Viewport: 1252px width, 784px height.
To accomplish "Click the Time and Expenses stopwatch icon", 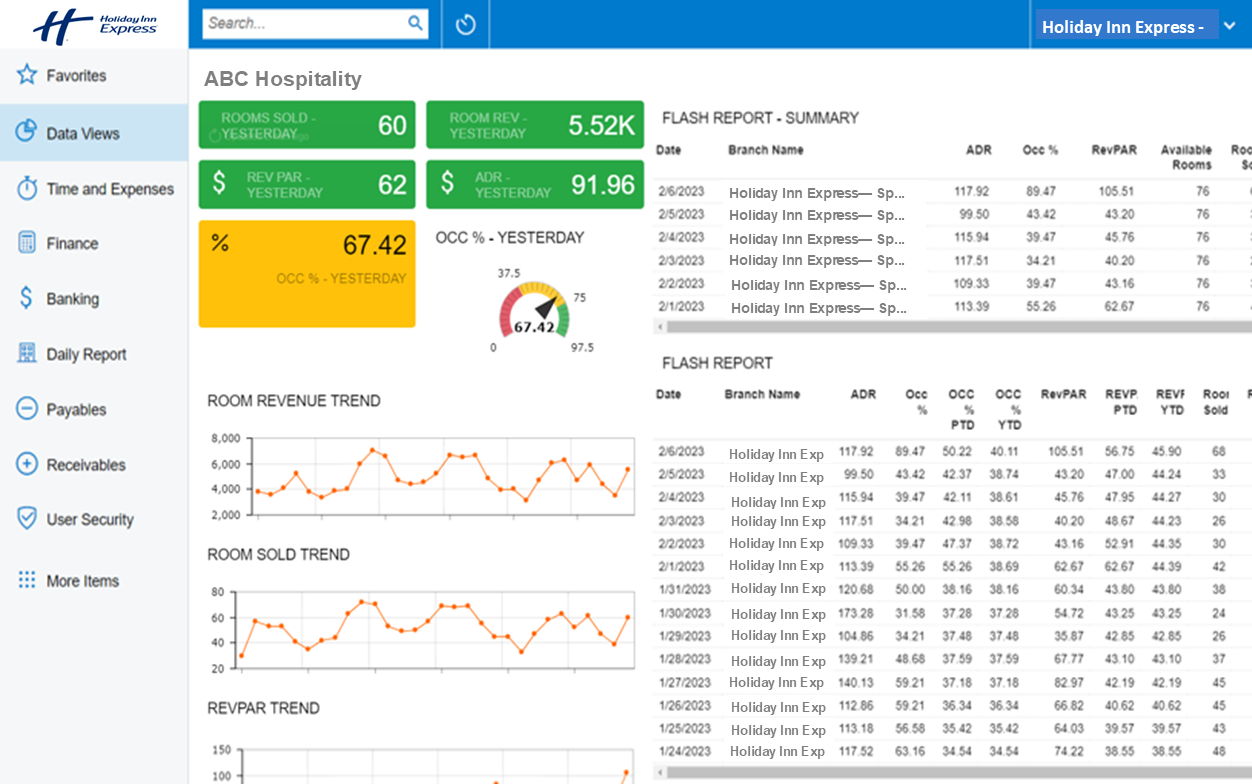I will (27, 188).
